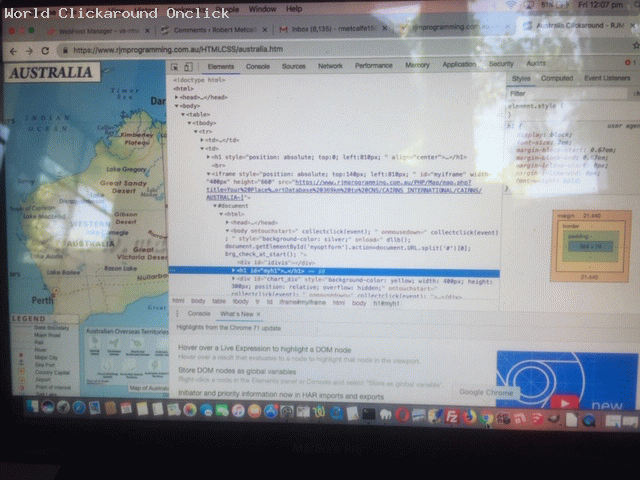This screenshot has width=640, height=480.
Task: Click iframe#myiframe in the breadcrumb trail
Action: pos(302,302)
